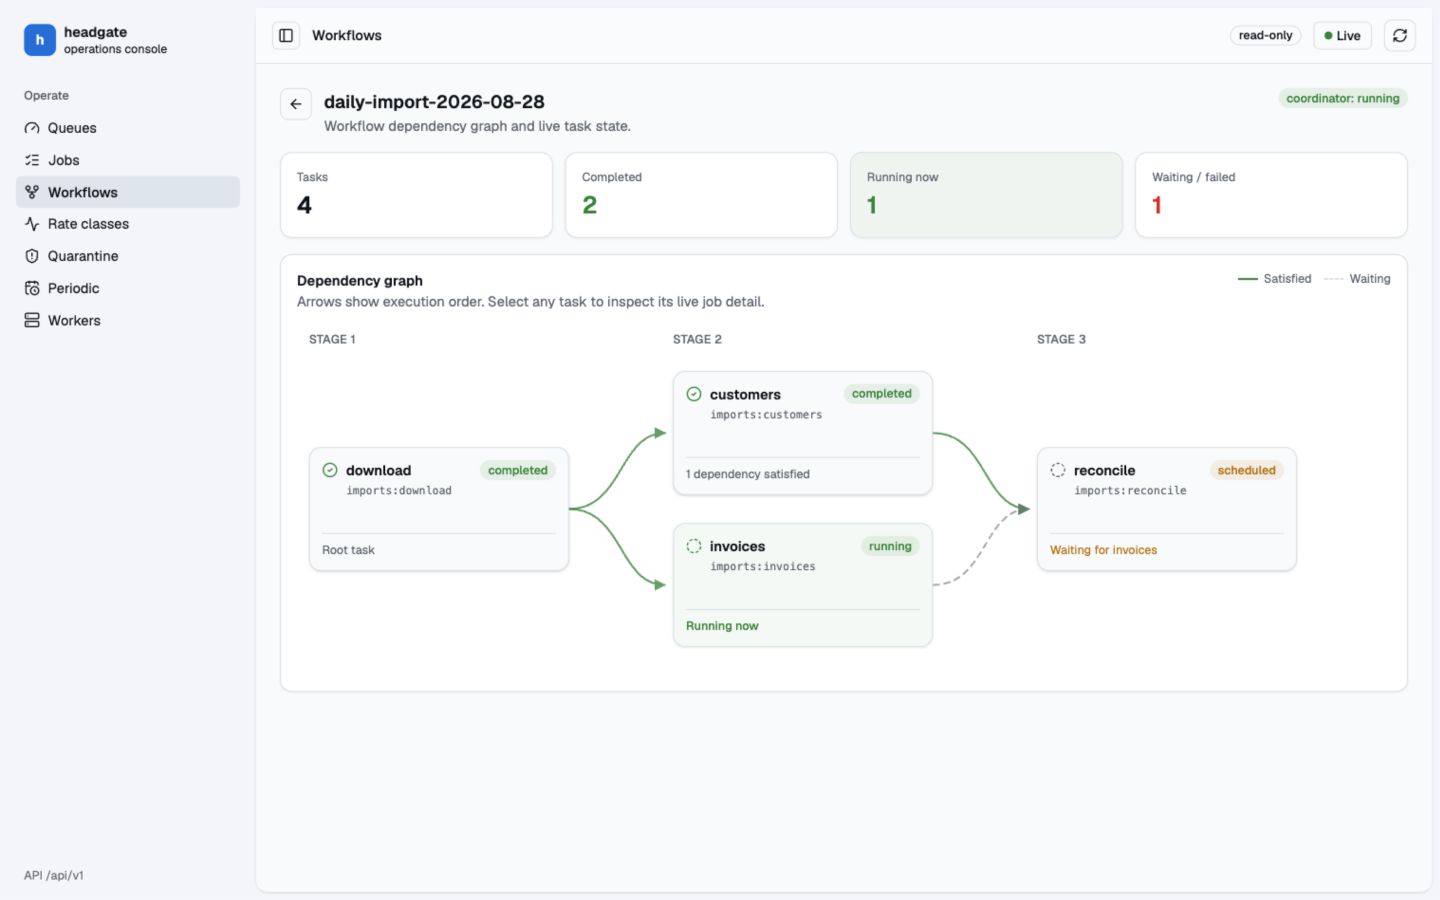The height and width of the screenshot is (900, 1440).
Task: Click the read-only badge
Action: [x=1265, y=36]
